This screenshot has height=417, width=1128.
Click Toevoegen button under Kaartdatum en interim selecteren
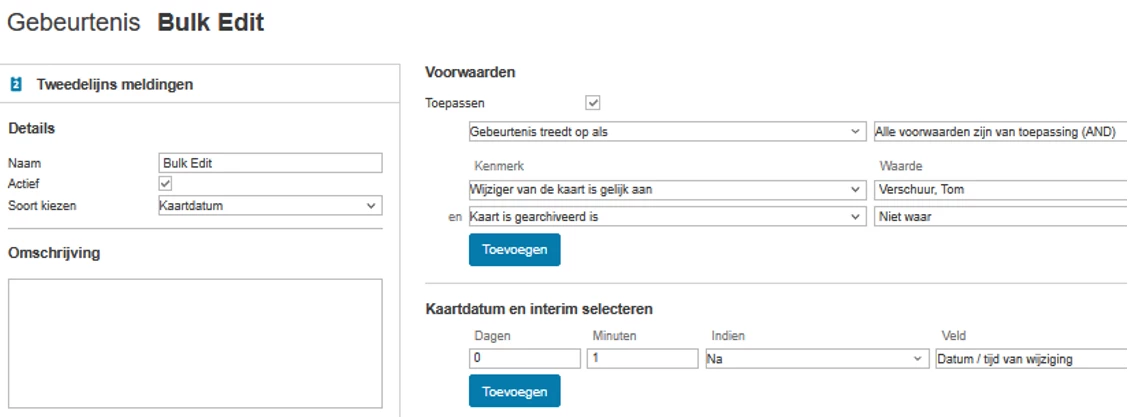514,390
